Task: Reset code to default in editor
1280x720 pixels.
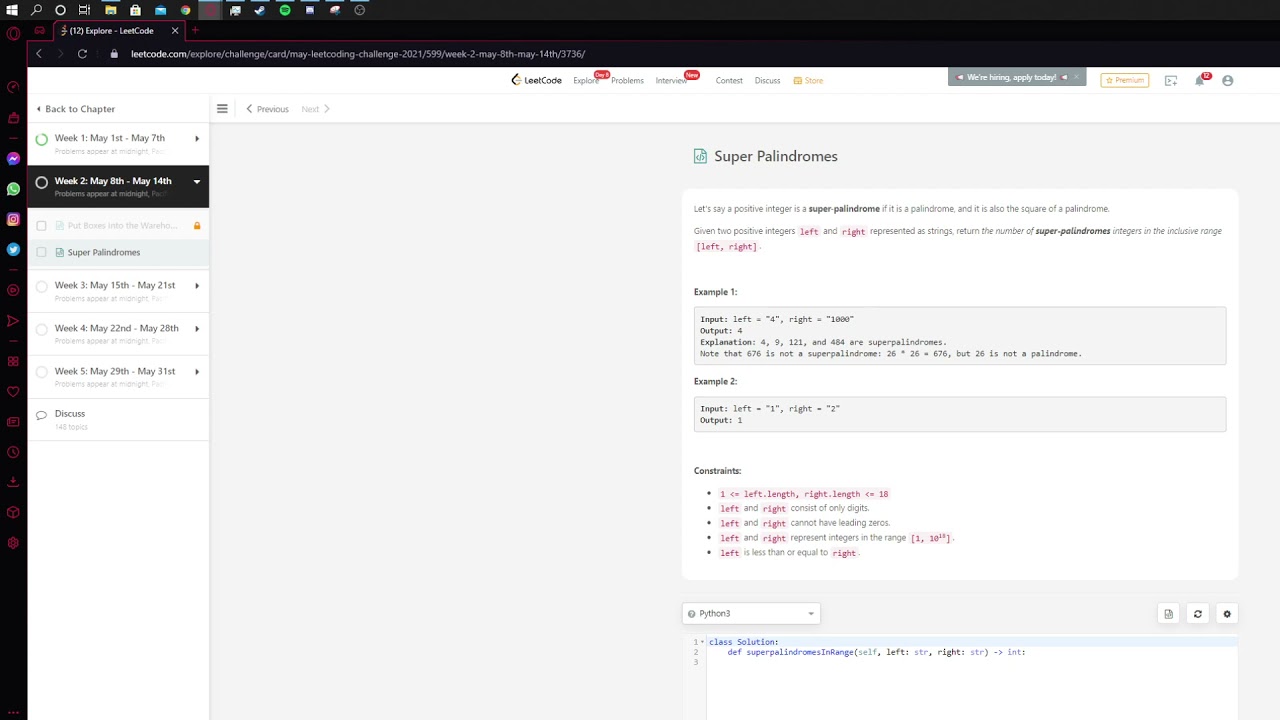Action: (1197, 614)
